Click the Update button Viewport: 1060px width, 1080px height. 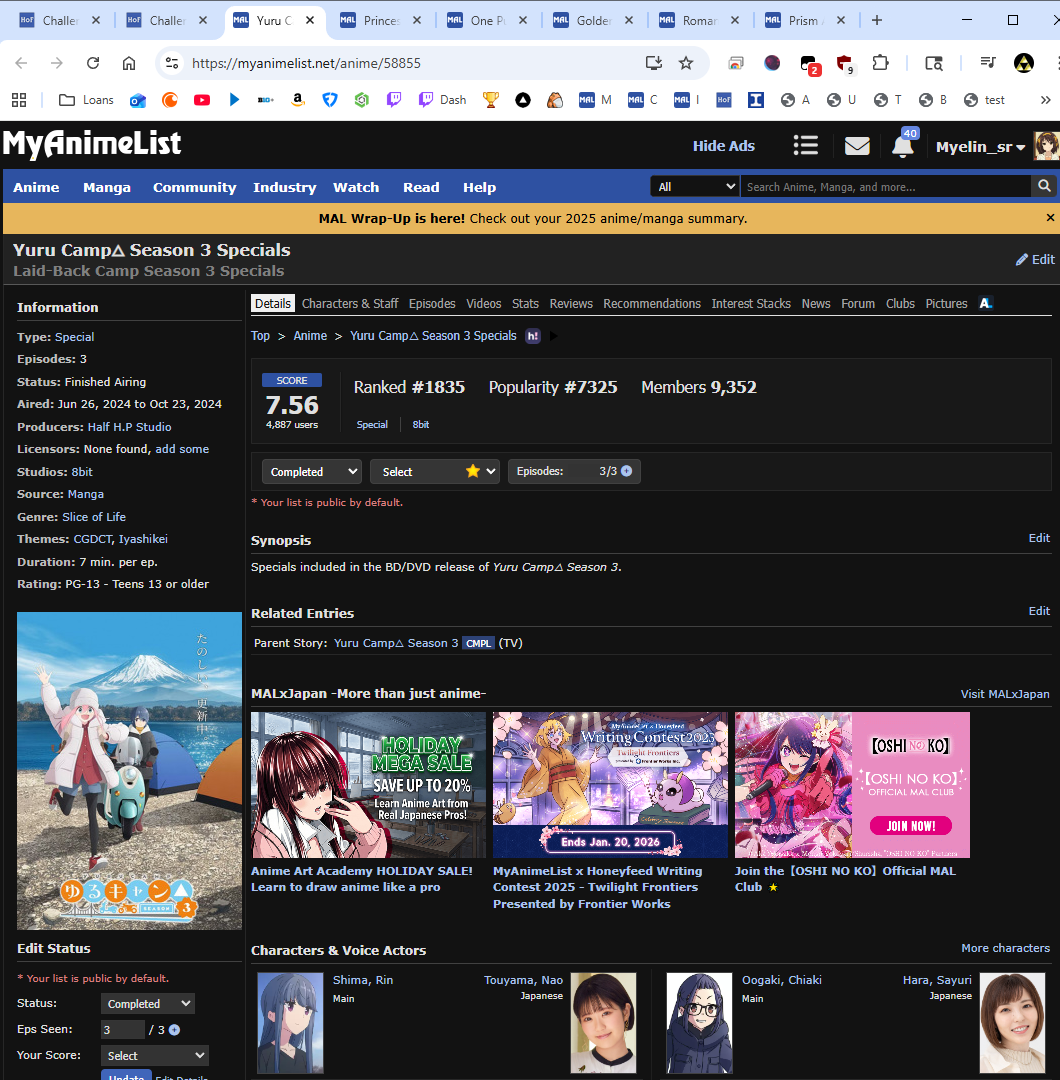126,1074
